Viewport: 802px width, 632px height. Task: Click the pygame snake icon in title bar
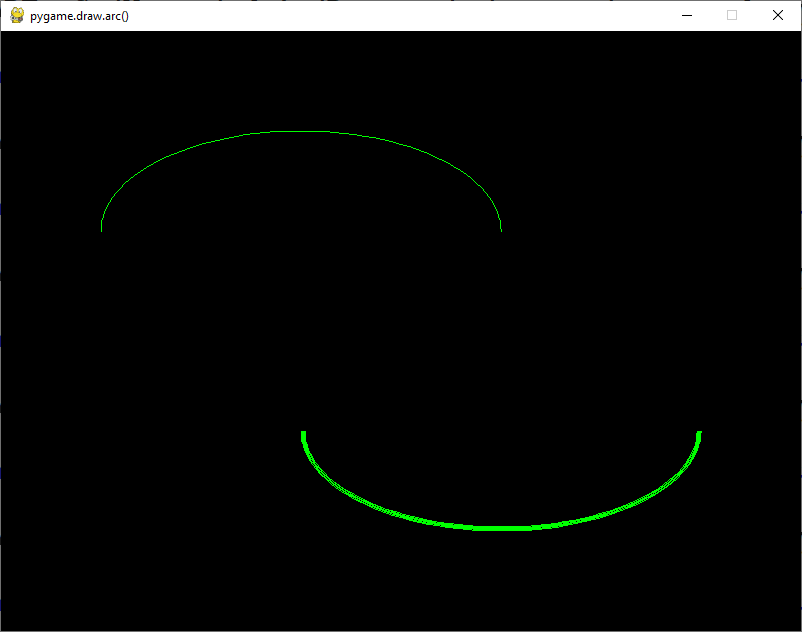click(x=17, y=16)
